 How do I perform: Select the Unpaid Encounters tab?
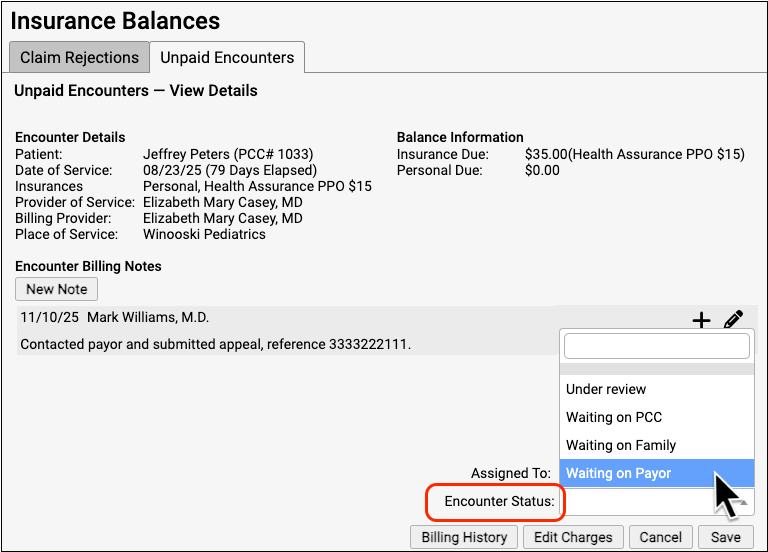227,57
